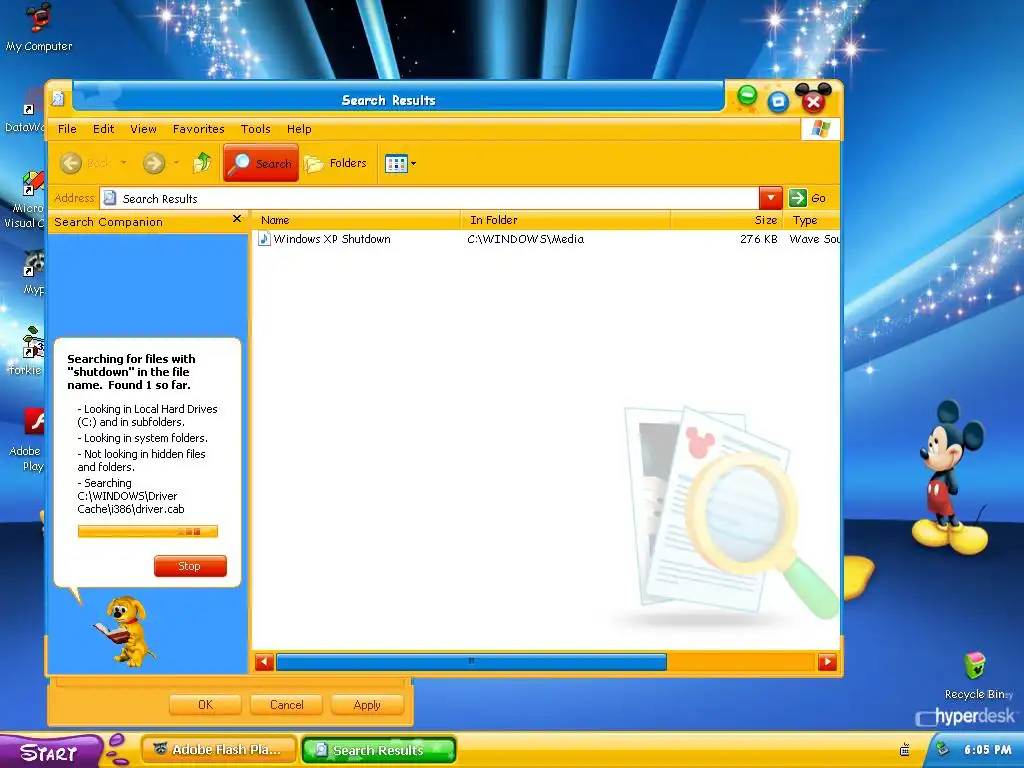
Task: Select the Windows XP Shutdown file
Action: click(x=332, y=239)
